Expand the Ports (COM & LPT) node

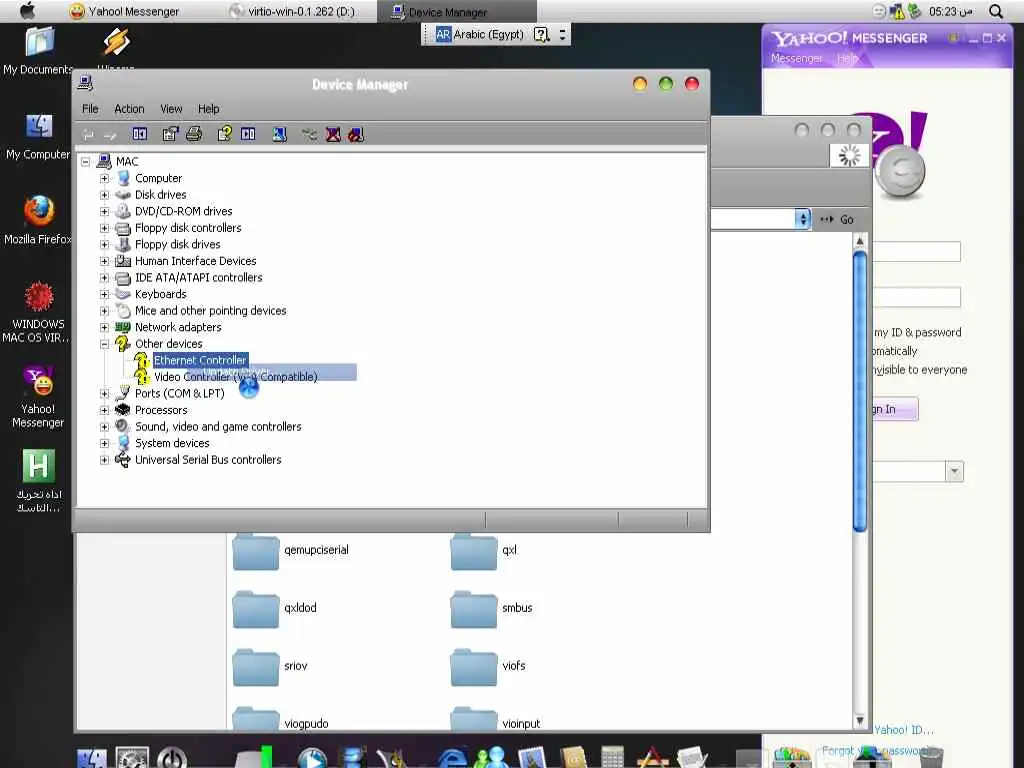(104, 394)
